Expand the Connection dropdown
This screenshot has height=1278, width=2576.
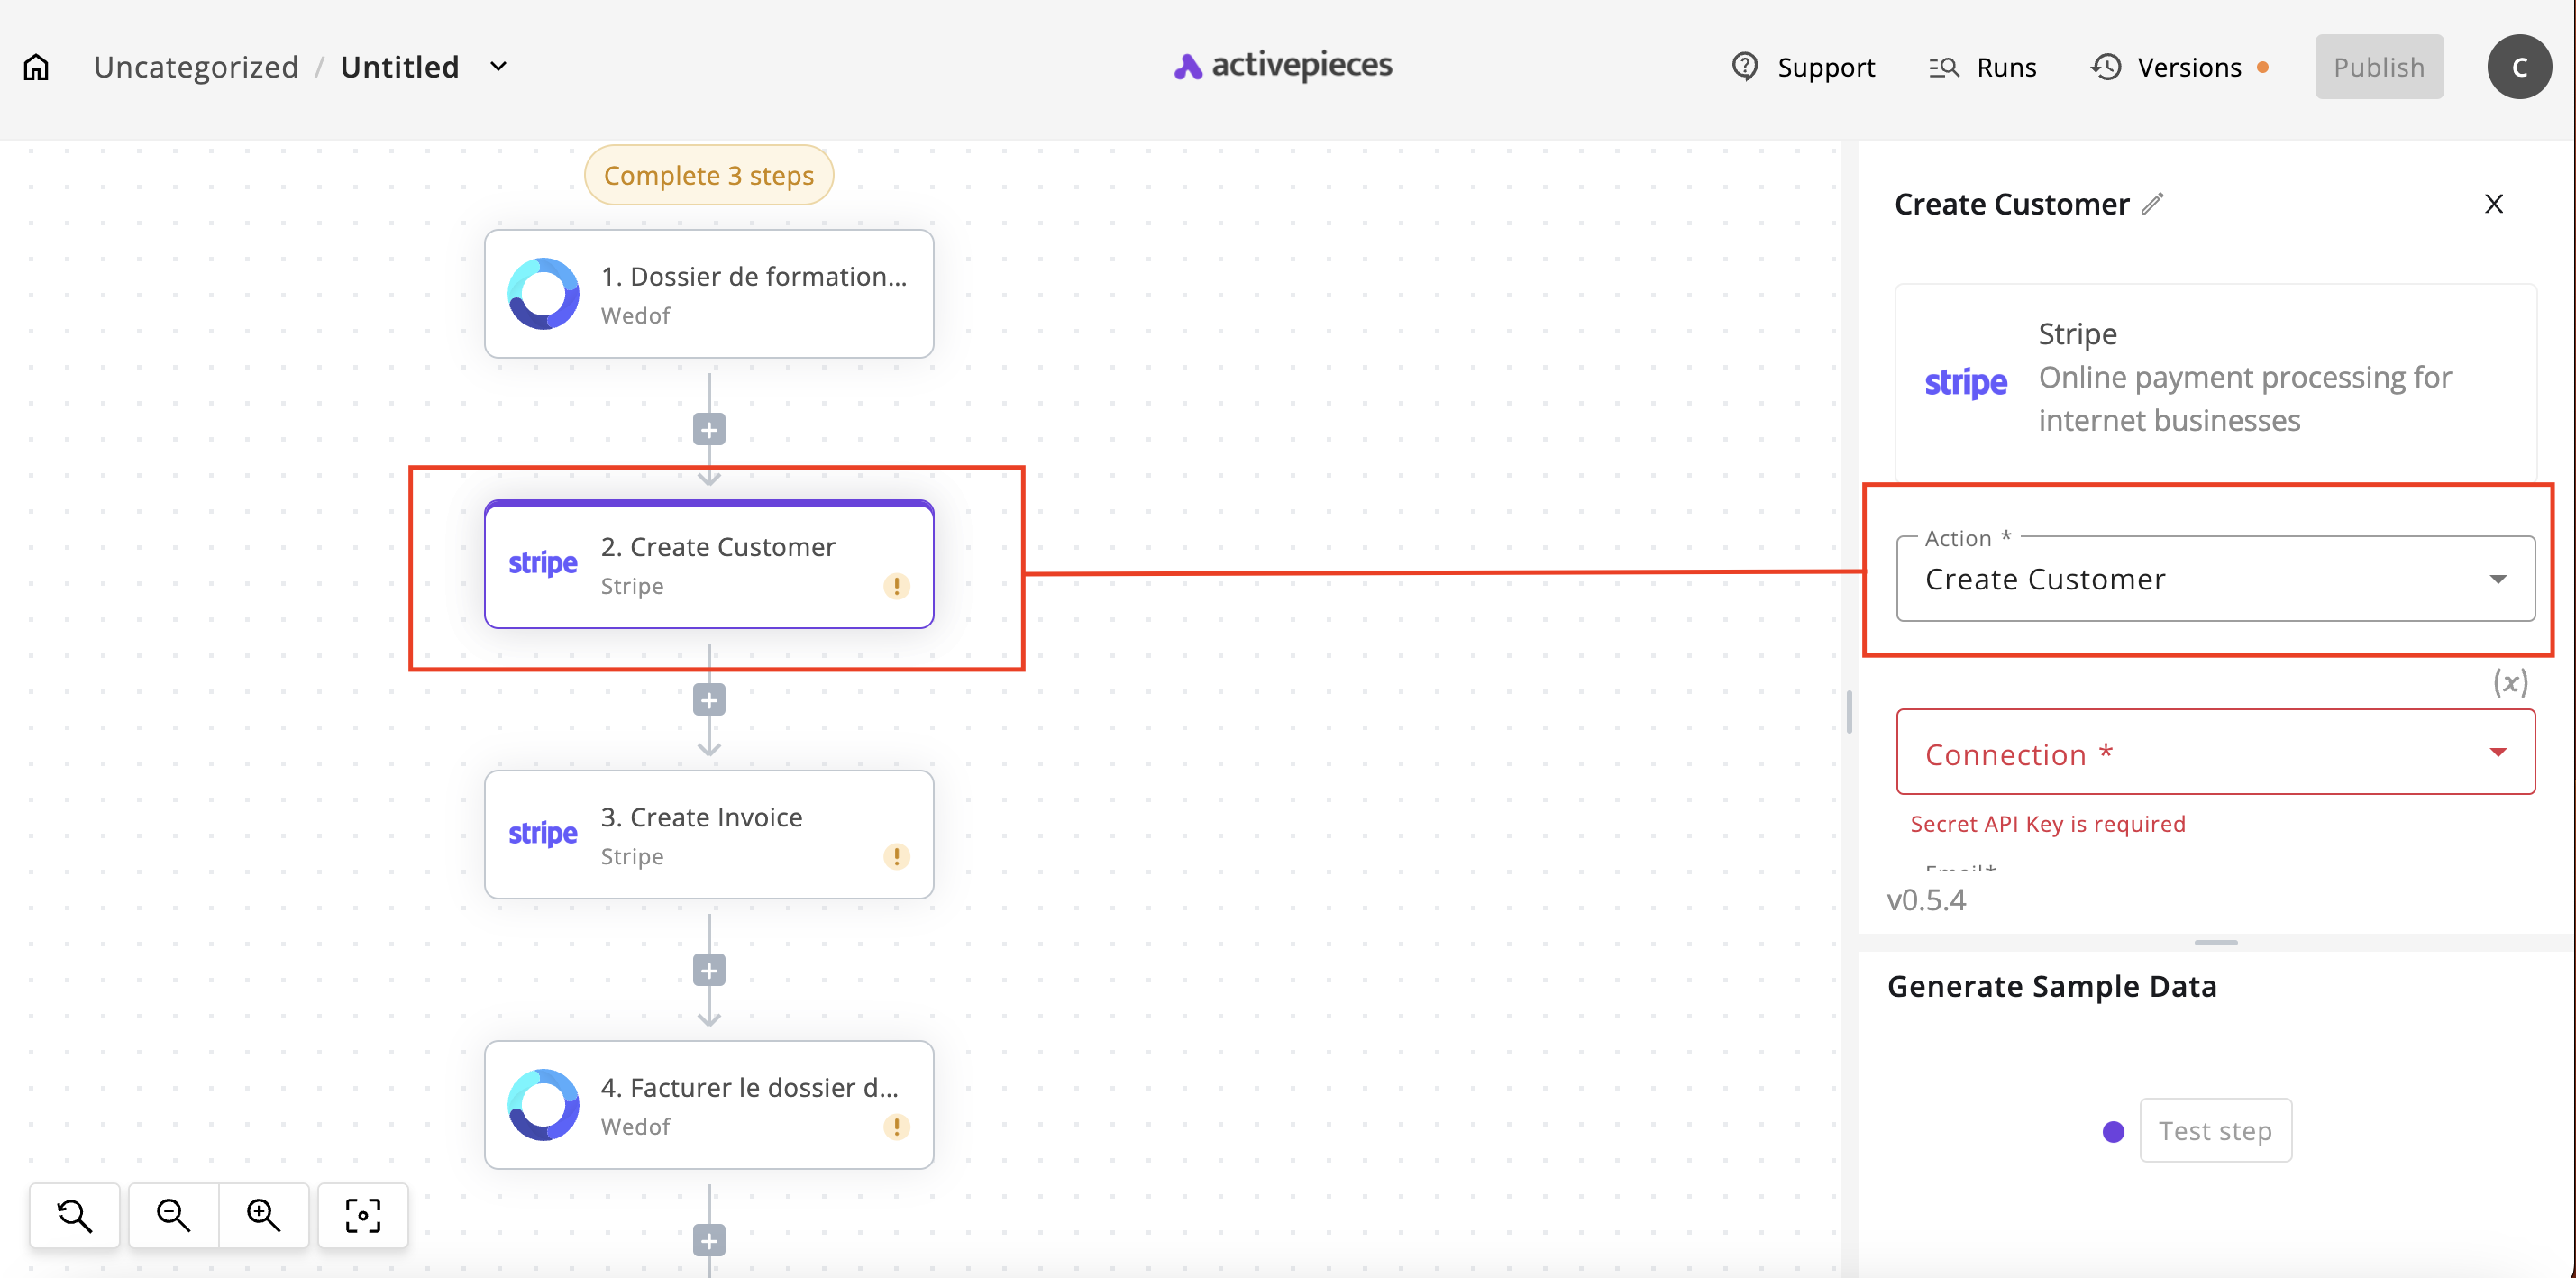[x=2214, y=752]
